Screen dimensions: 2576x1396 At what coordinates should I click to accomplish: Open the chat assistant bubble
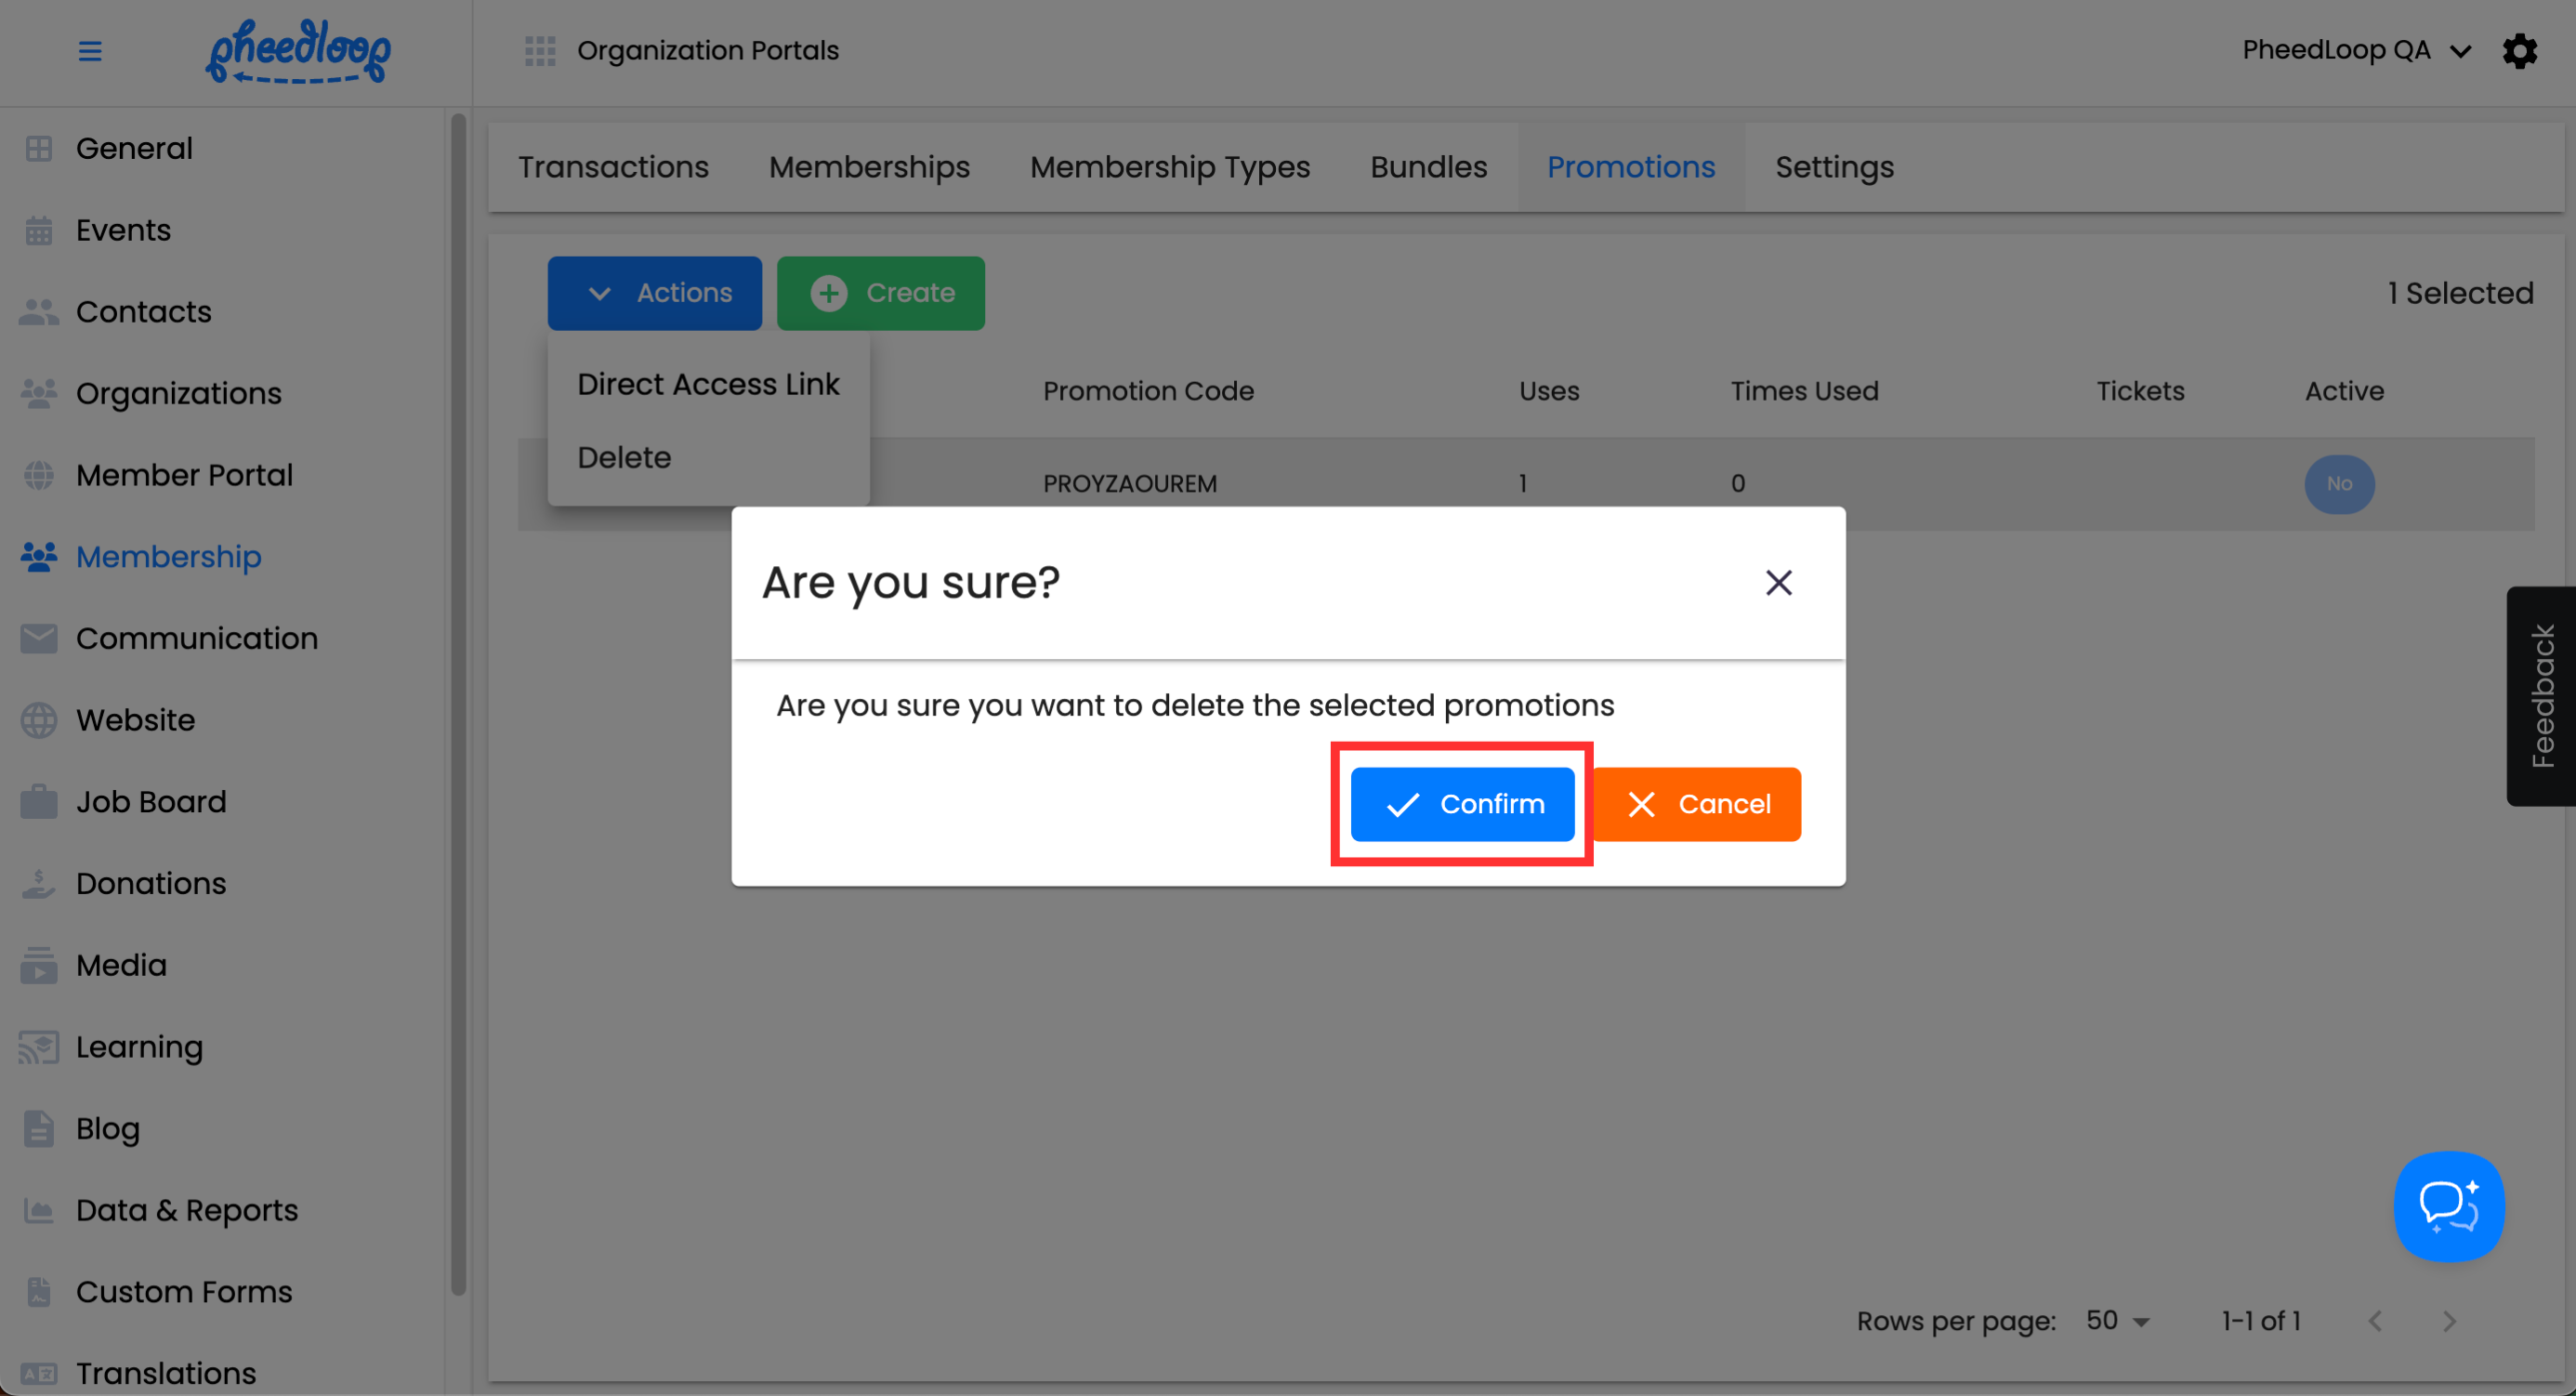(x=2448, y=1206)
